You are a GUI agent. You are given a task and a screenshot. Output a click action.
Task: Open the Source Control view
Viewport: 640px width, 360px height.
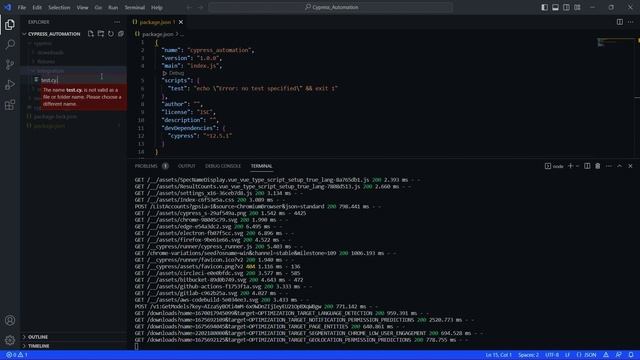click(x=10, y=64)
